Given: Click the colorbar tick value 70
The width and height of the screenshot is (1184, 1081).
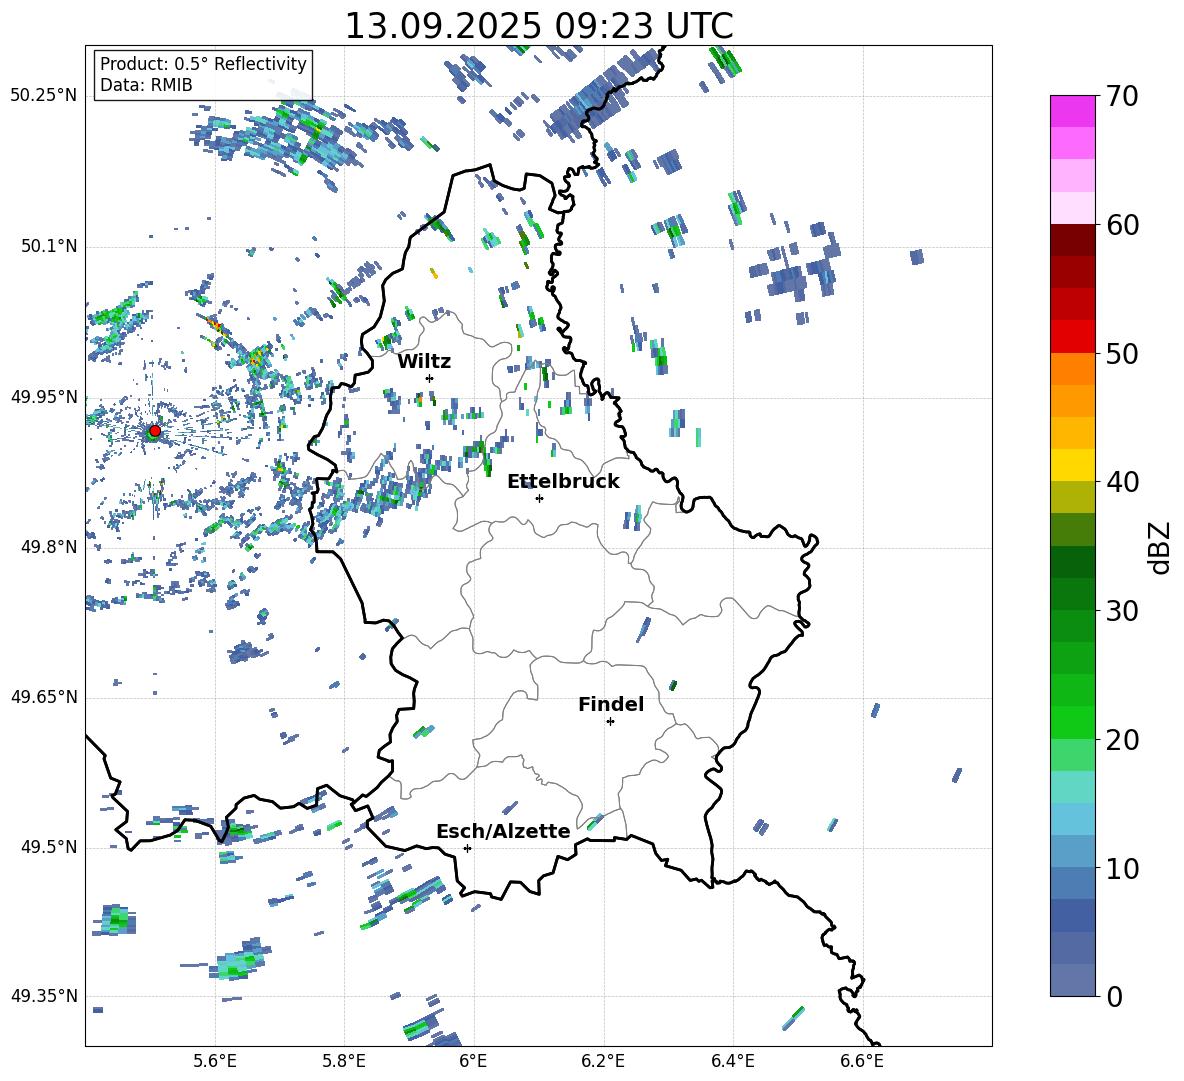Looking at the screenshot, I should pyautogui.click(x=1122, y=97).
